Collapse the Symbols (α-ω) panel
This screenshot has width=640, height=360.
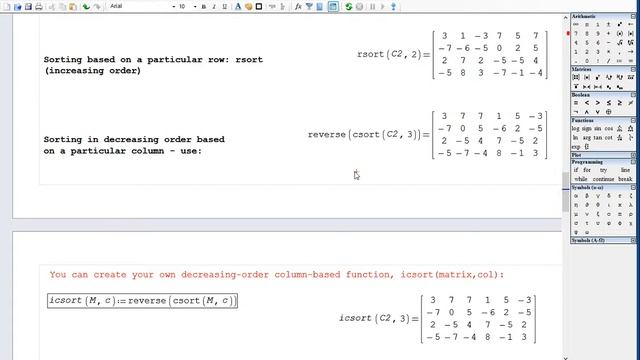[x=633, y=187]
